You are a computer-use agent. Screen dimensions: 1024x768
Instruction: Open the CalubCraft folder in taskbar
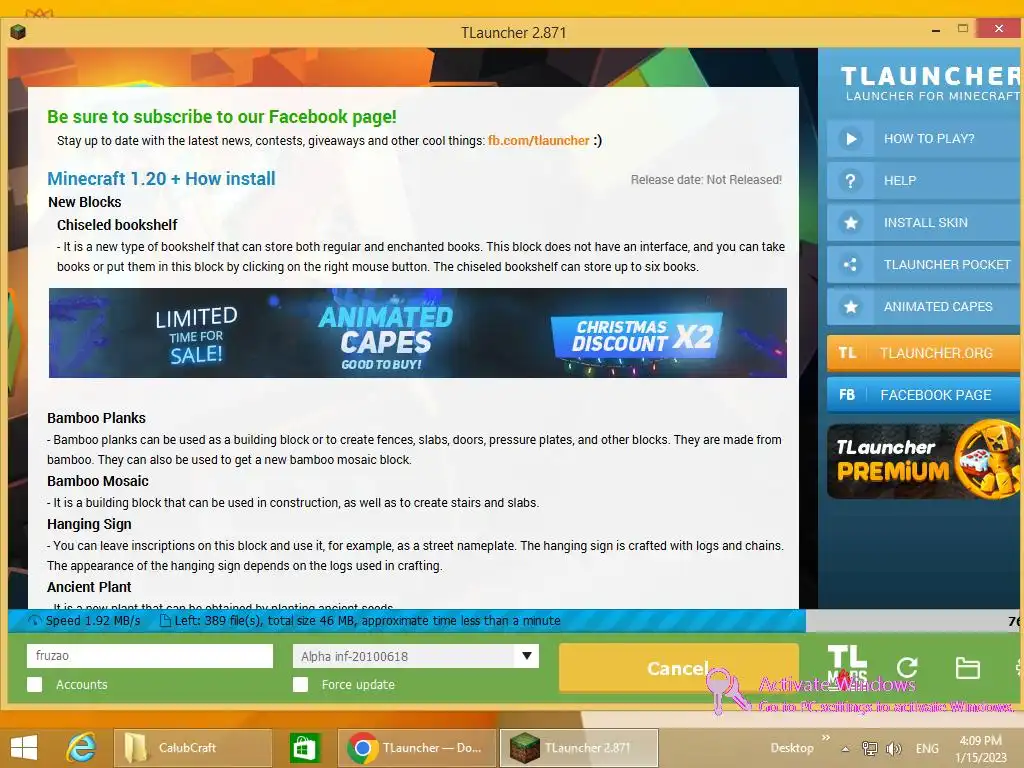tap(193, 748)
